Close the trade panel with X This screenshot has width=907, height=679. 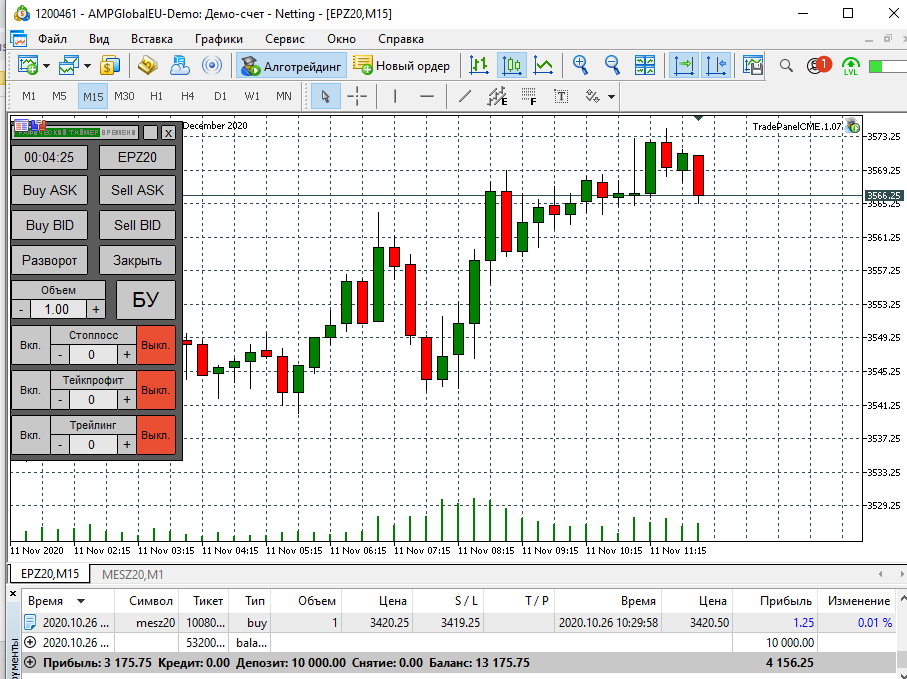pyautogui.click(x=168, y=133)
